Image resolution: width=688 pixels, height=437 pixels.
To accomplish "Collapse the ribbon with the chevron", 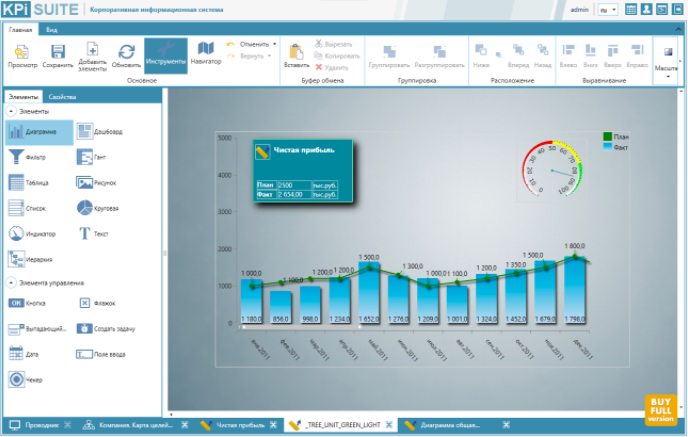I will [x=678, y=29].
